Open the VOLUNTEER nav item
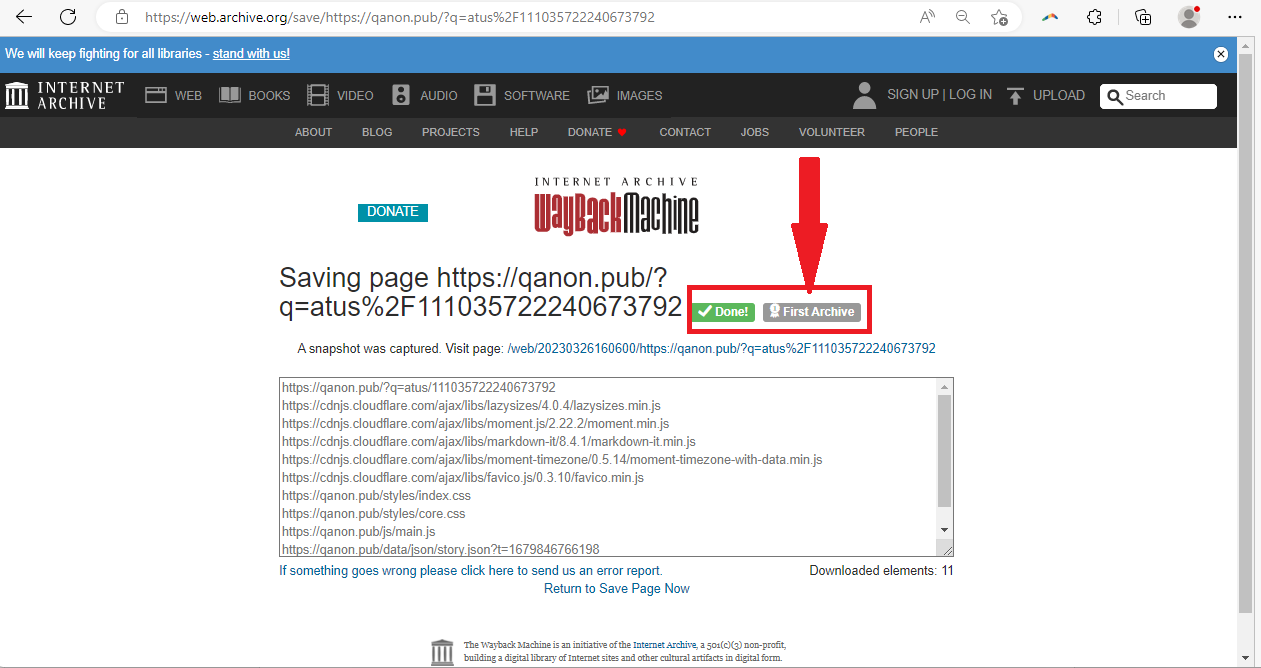 point(832,132)
